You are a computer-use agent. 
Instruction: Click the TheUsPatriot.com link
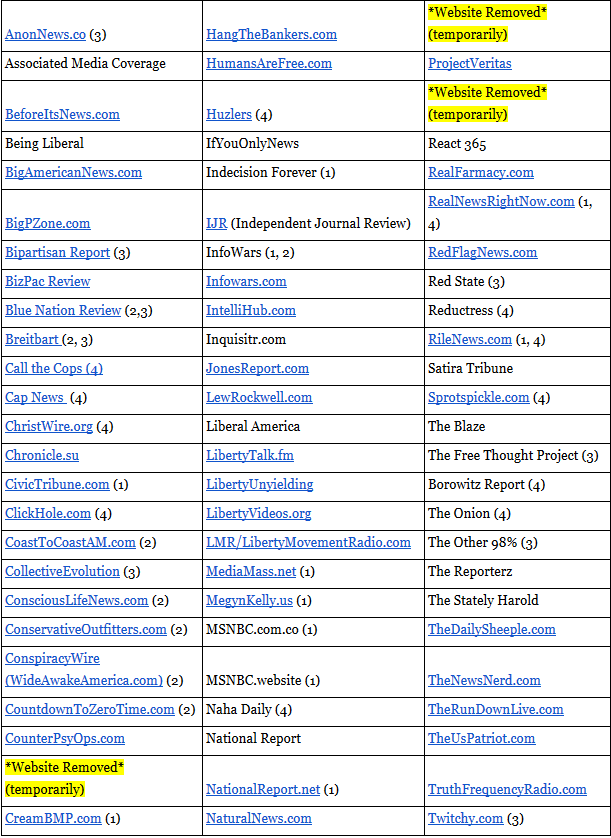pos(482,739)
